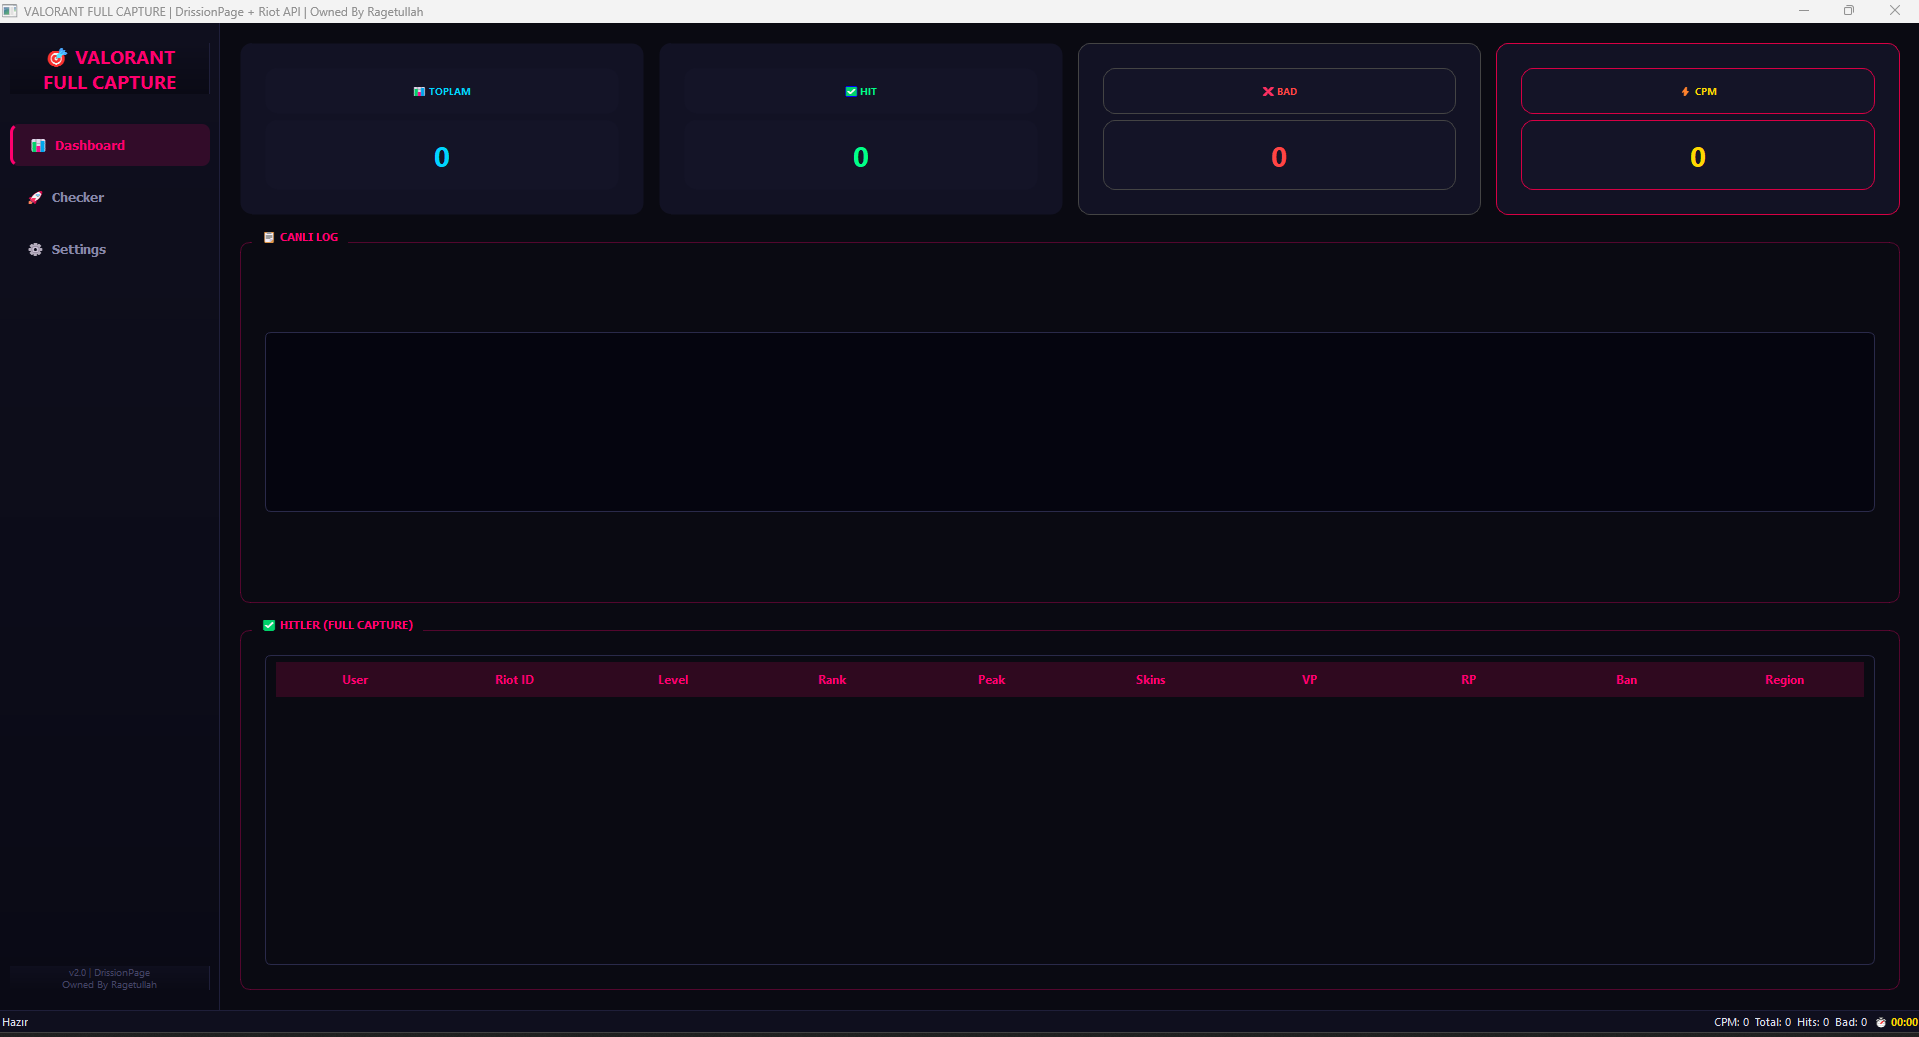Click the green HIT counter value 0
Viewport: 1919px width, 1037px height.
click(x=861, y=157)
